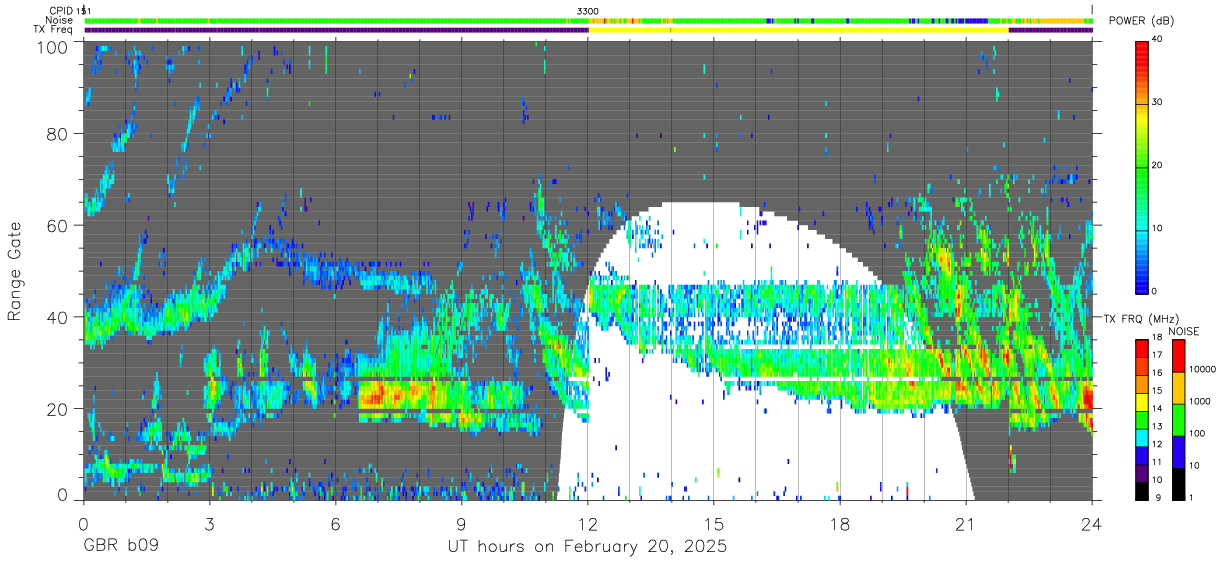Click the yellow section of the TX Freq strip
The width and height of the screenshot is (1228, 567).
798,30
